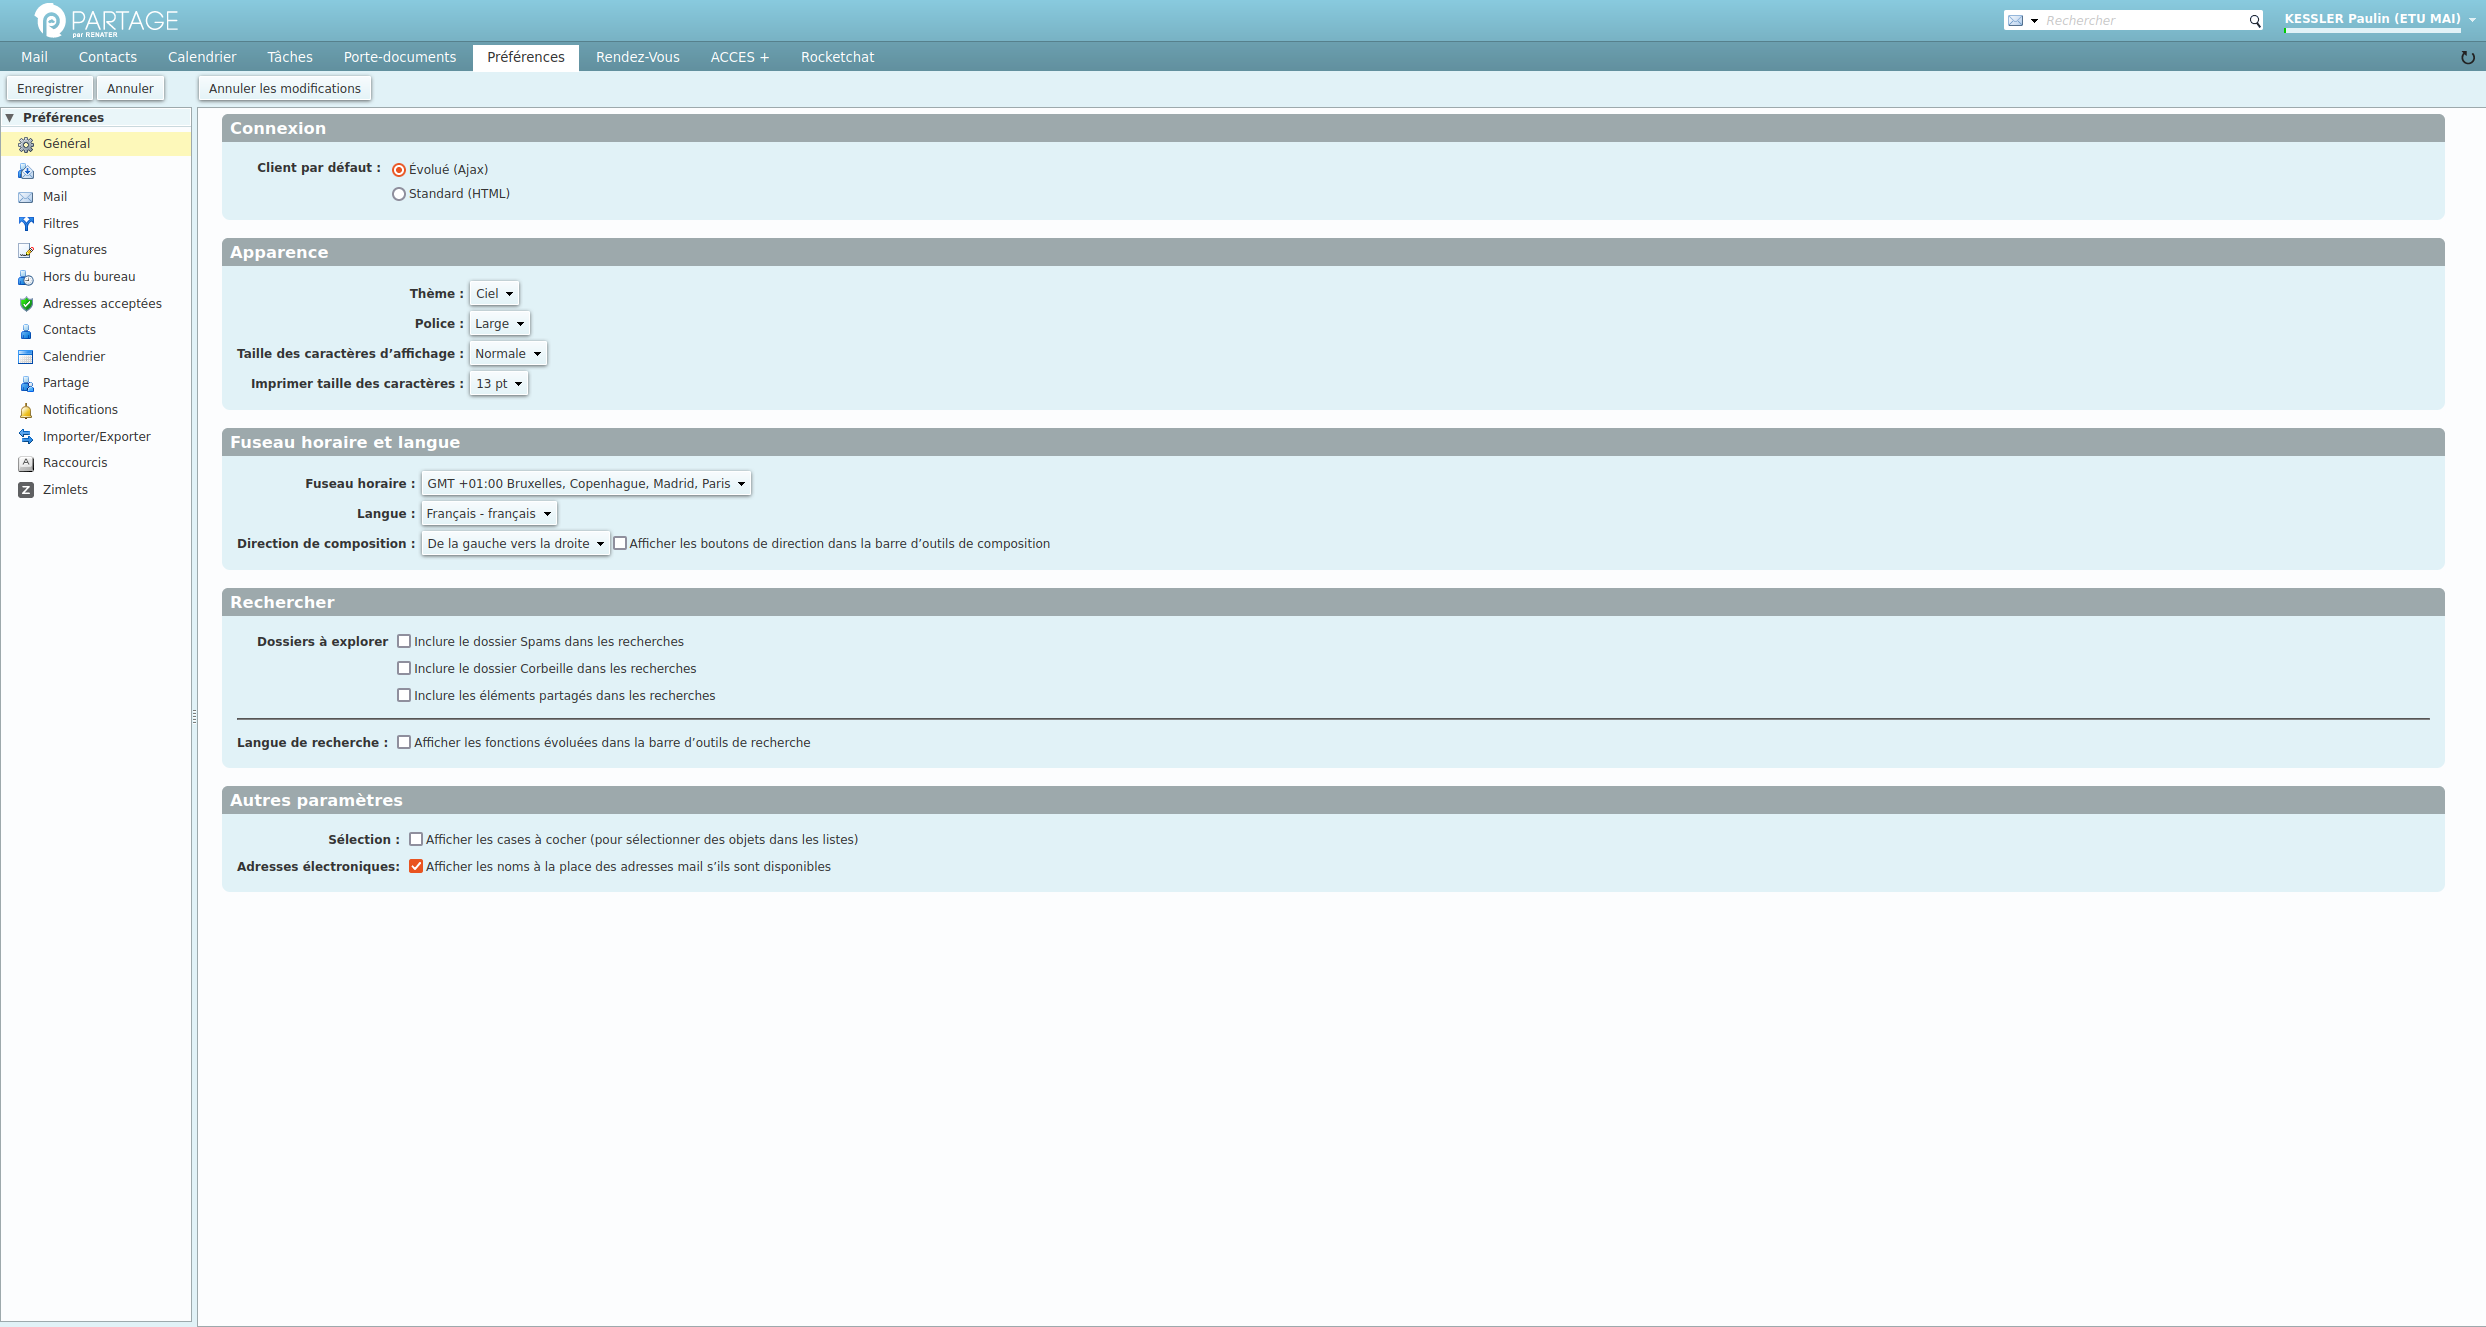Open the Fuseau horaire timezone dropdown
This screenshot has height=1327, width=2486.
coord(586,483)
